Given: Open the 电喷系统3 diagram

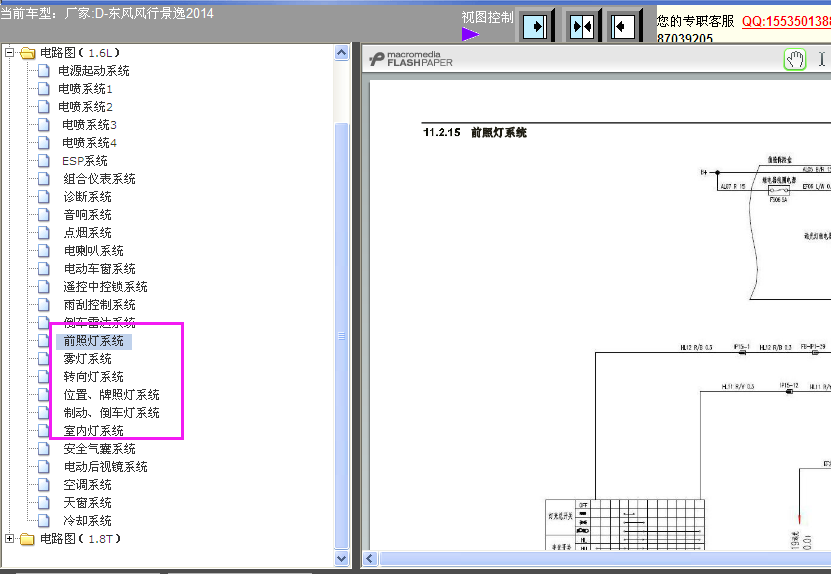Looking at the screenshot, I should (x=90, y=125).
